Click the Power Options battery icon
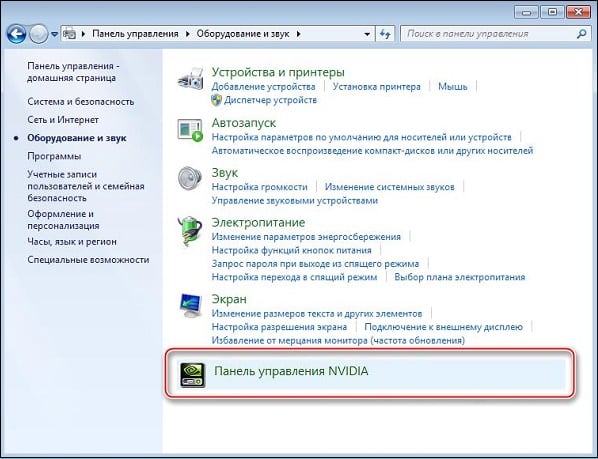The height and width of the screenshot is (459, 598). [190, 230]
